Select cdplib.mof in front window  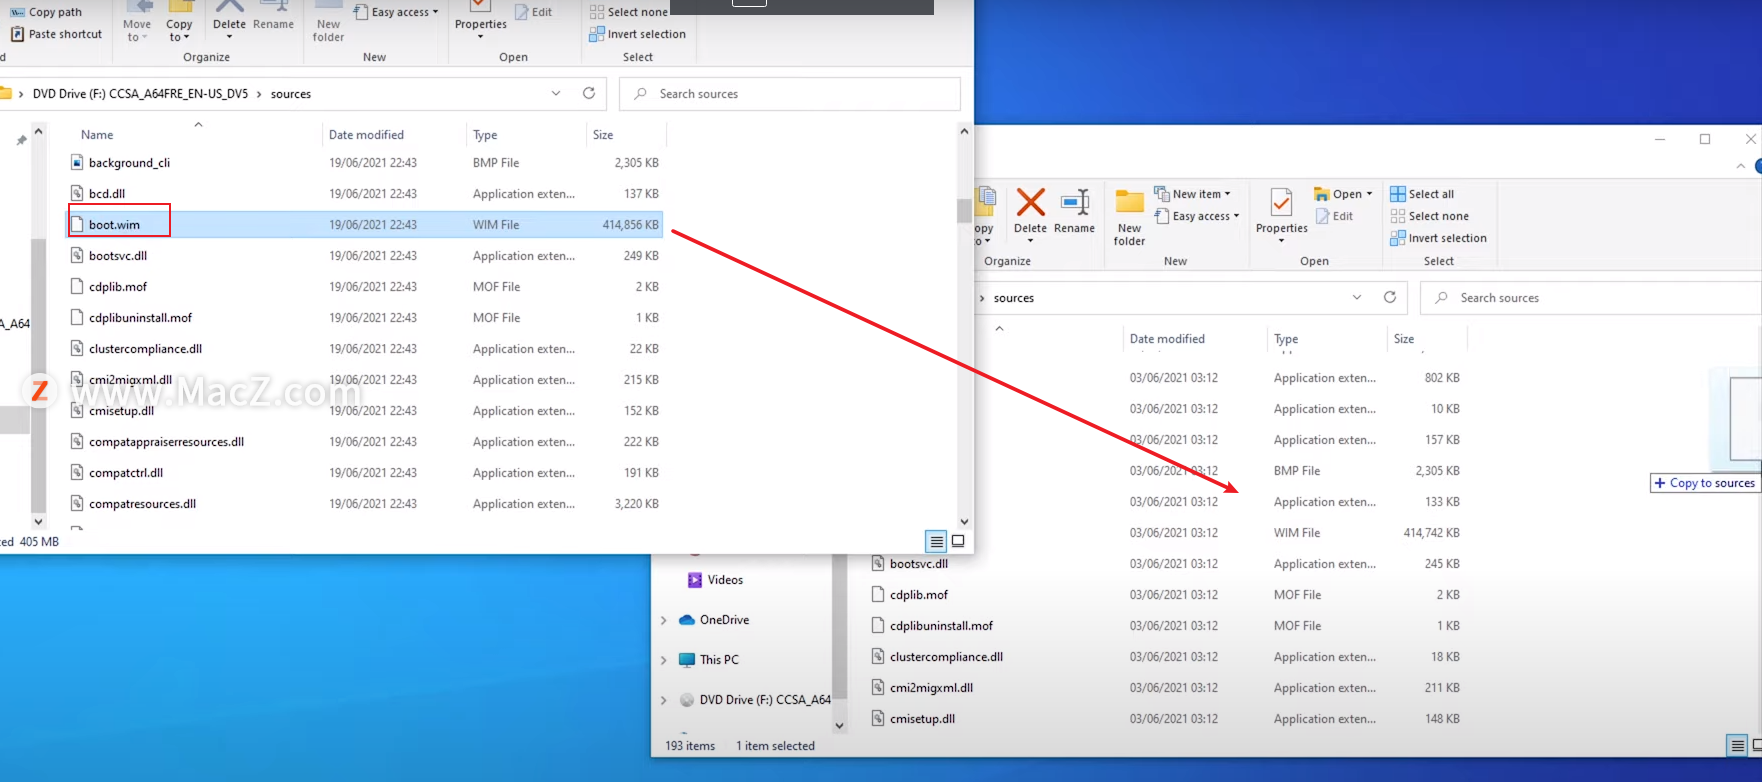click(x=118, y=287)
